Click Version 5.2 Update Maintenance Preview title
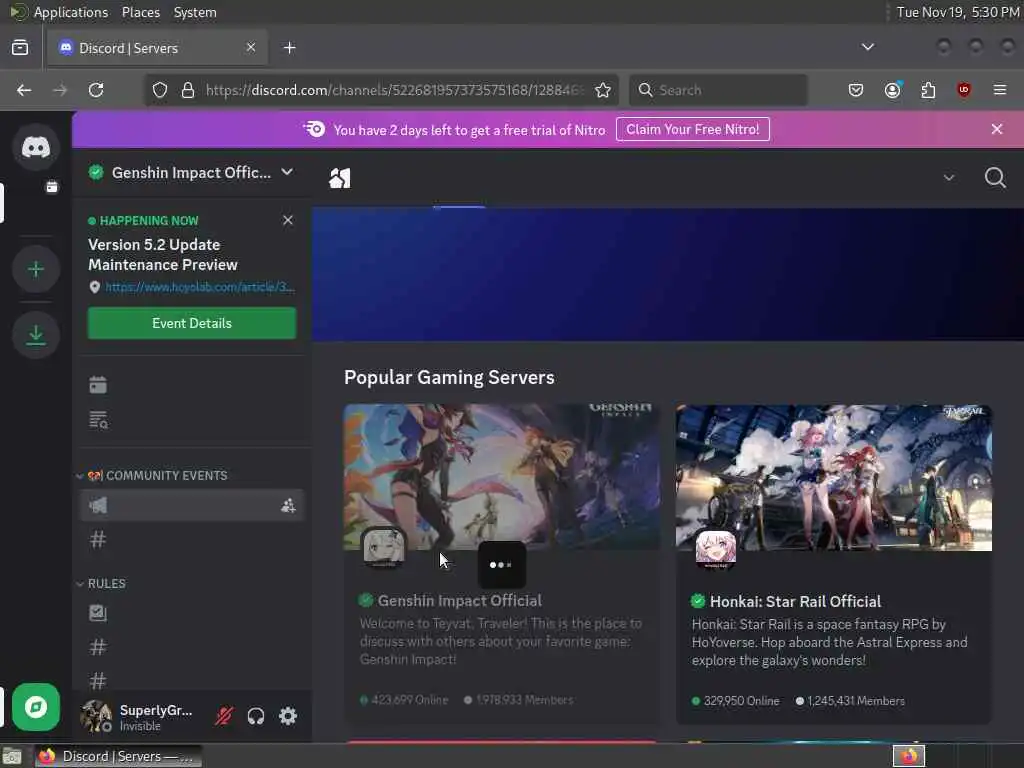 pyautogui.click(x=163, y=255)
